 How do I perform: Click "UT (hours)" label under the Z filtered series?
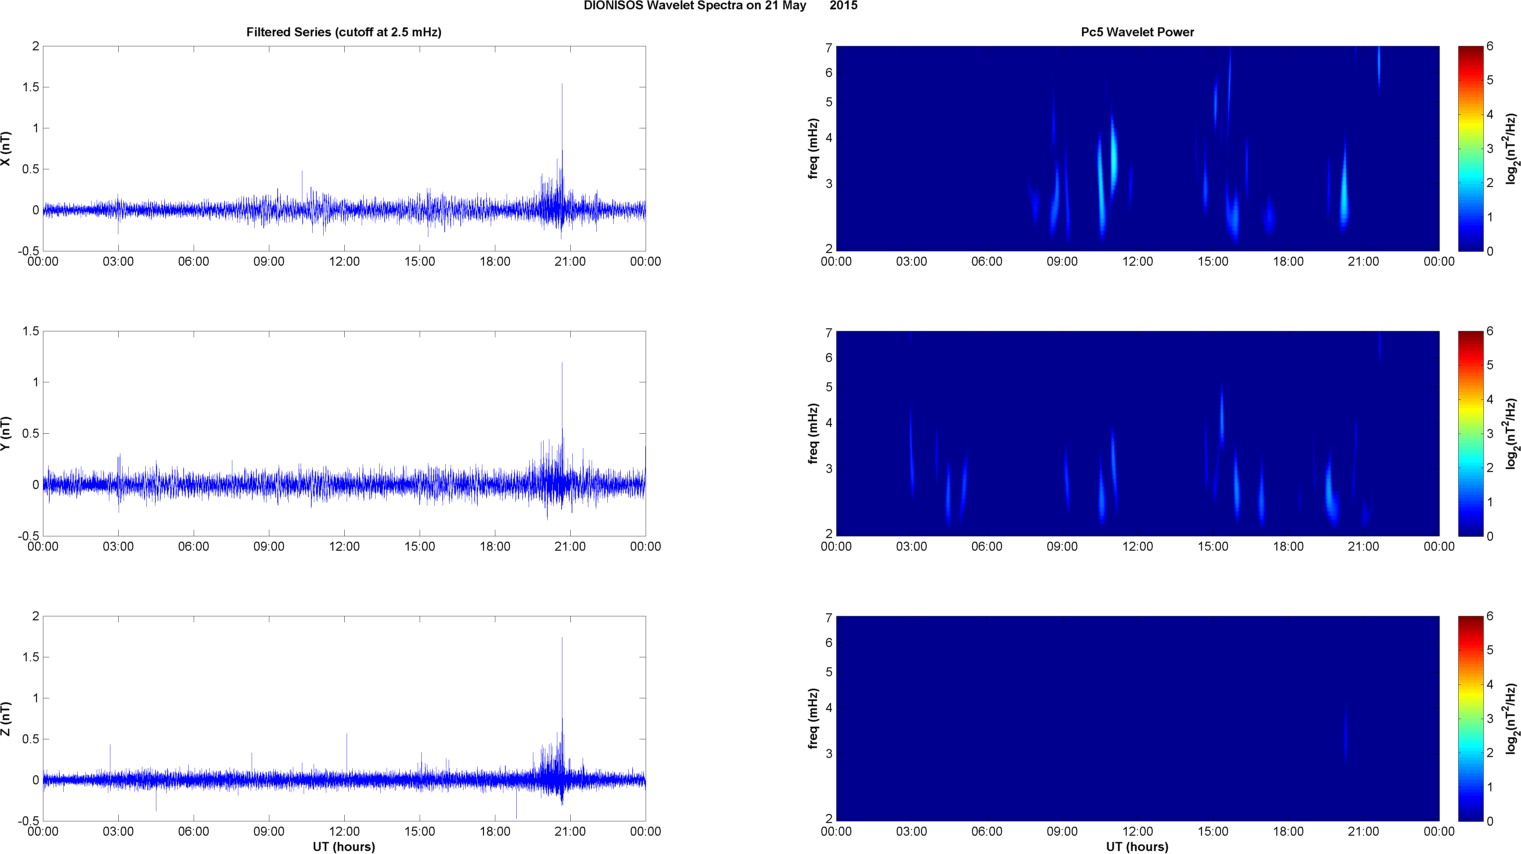(x=344, y=847)
